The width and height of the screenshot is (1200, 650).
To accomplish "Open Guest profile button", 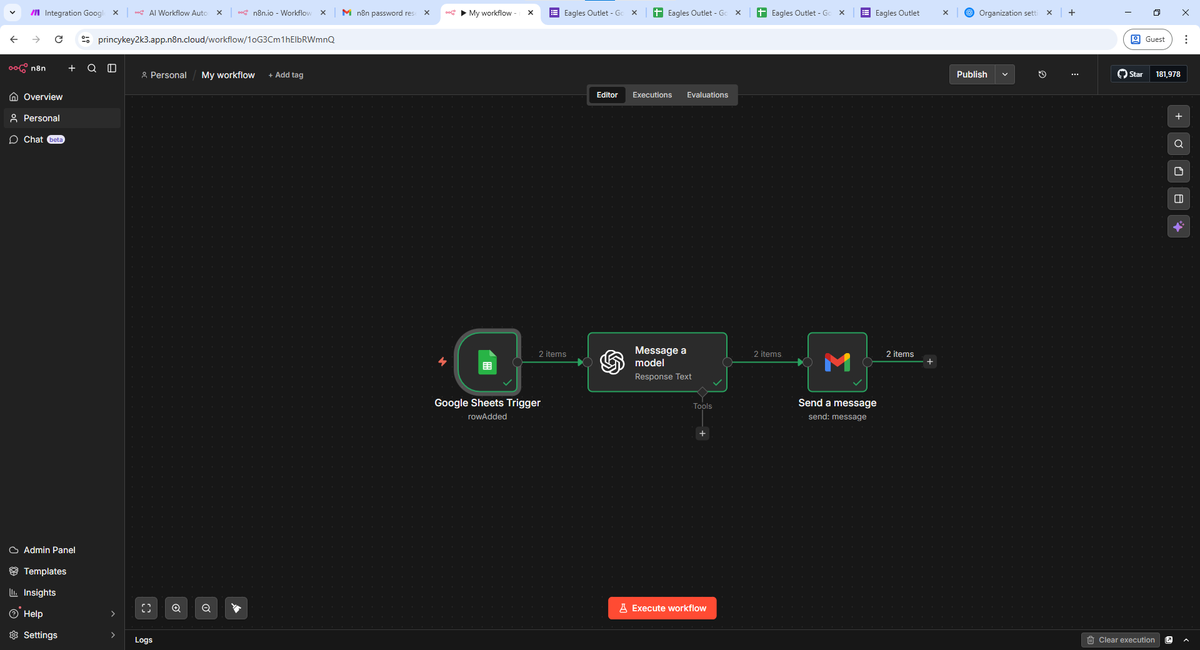I will tap(1148, 39).
